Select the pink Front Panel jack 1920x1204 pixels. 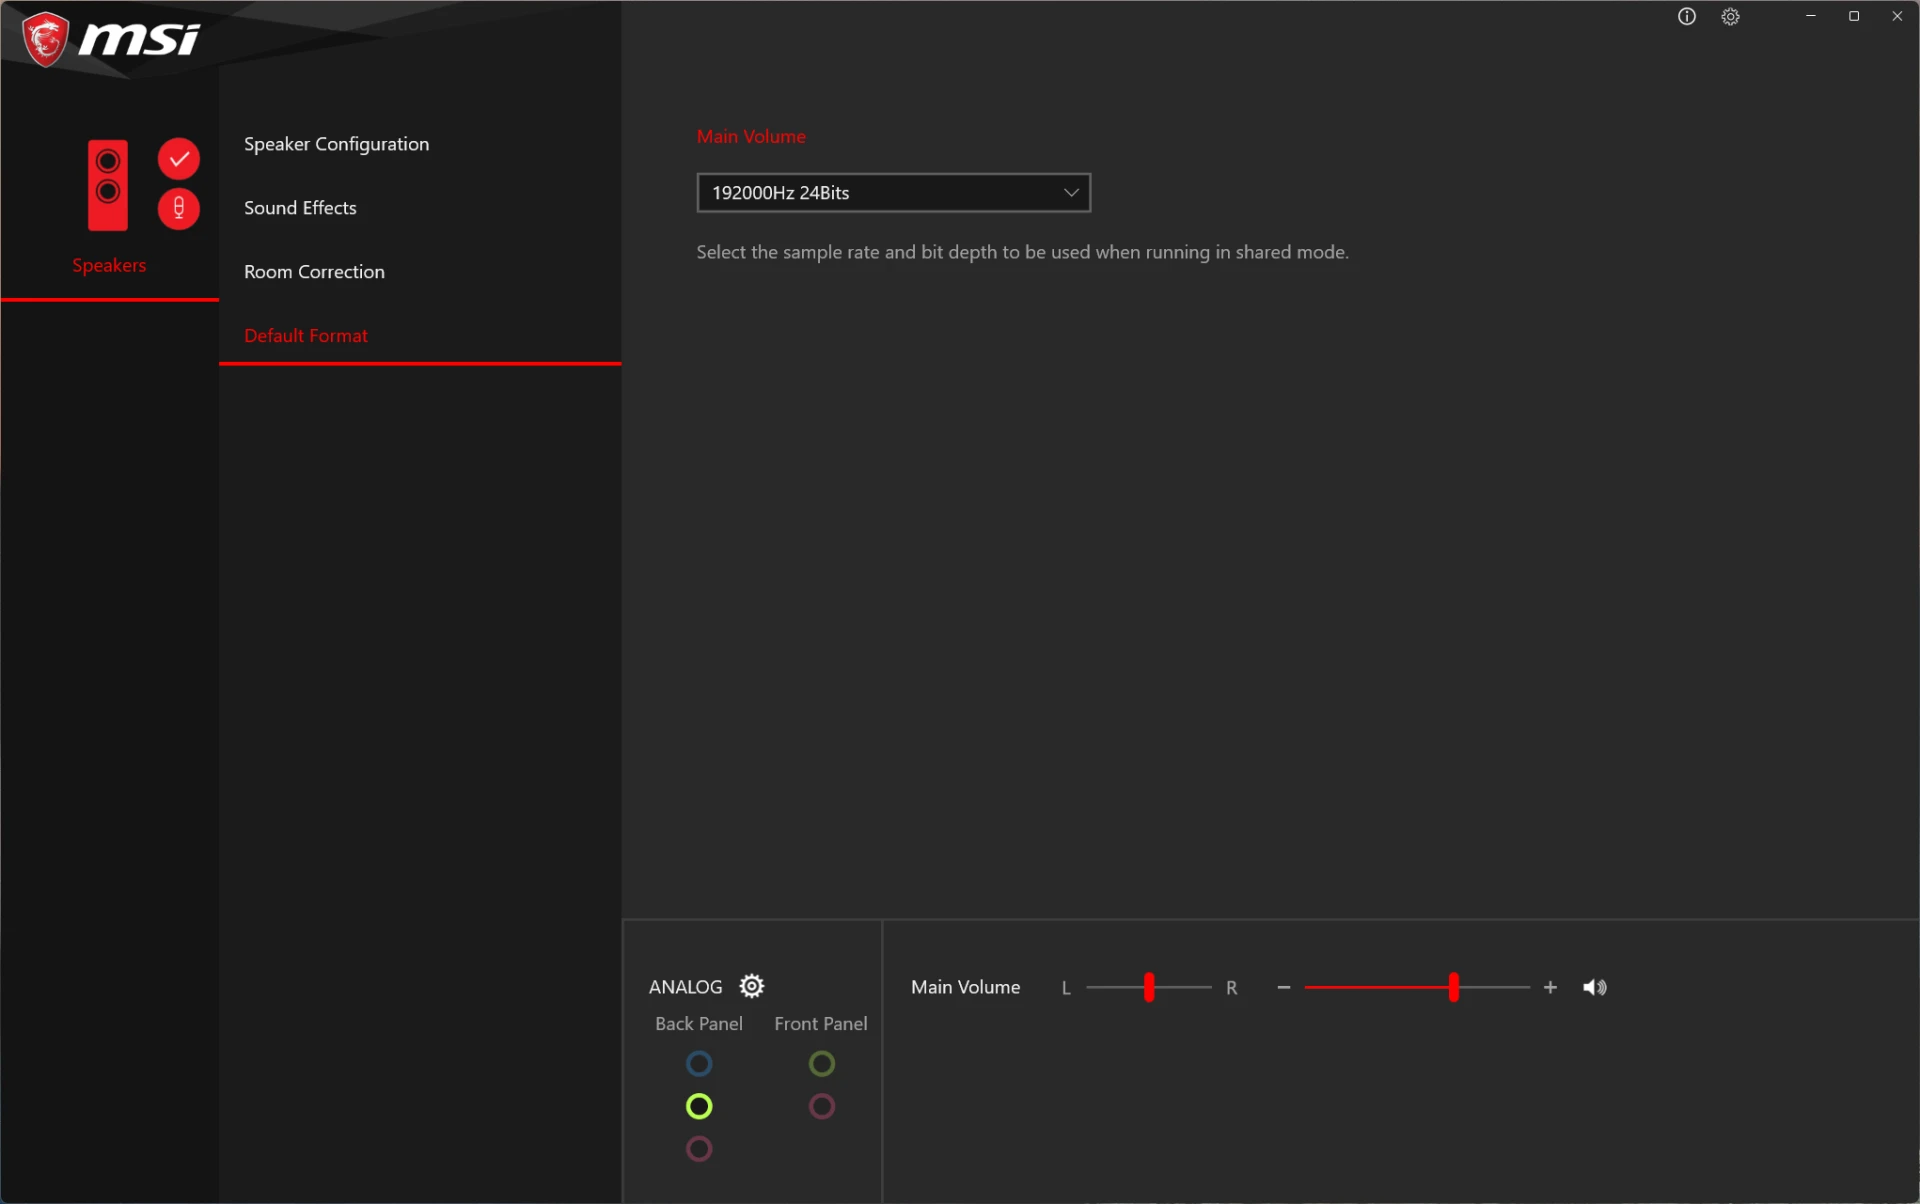[822, 1106]
